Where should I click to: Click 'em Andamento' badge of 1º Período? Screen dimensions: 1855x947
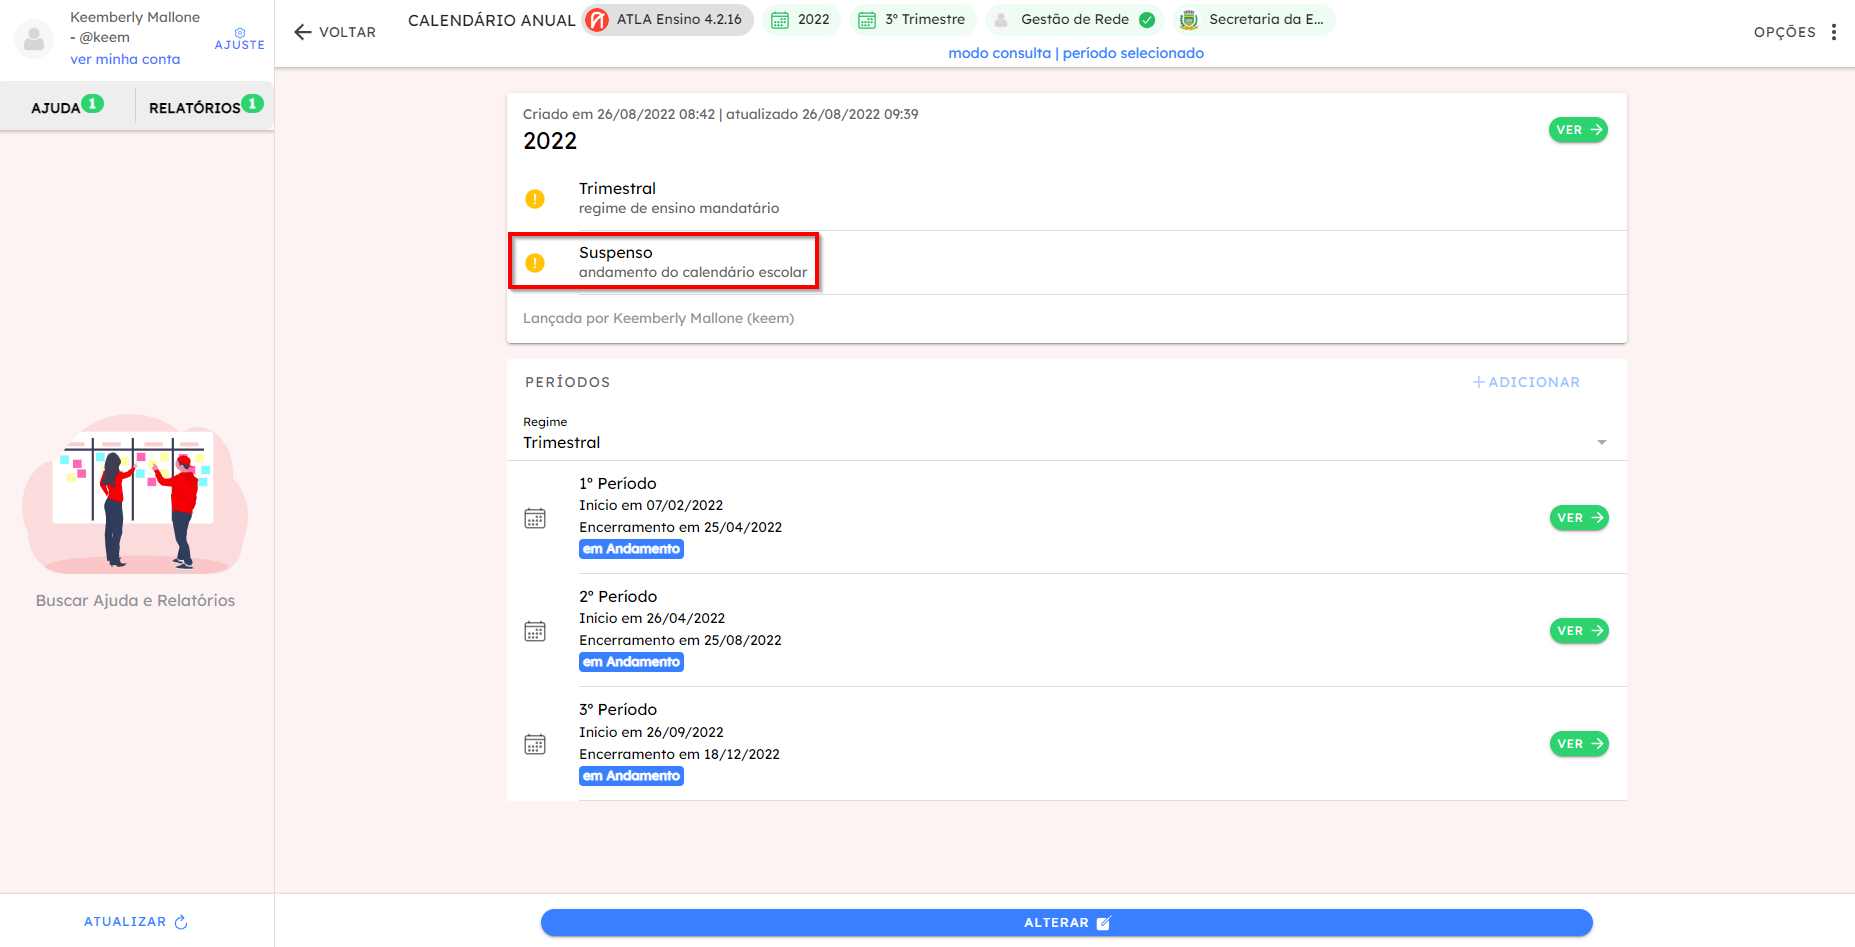coord(631,549)
